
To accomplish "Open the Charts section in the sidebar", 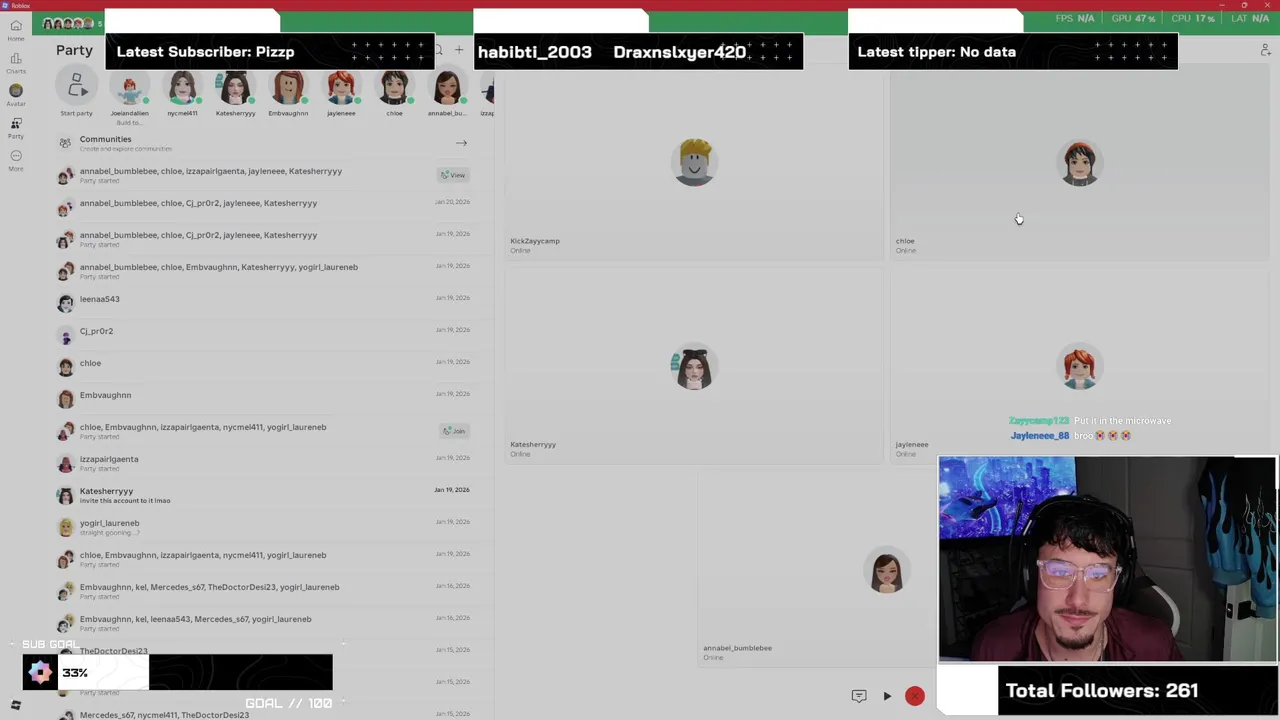I will pyautogui.click(x=16, y=63).
